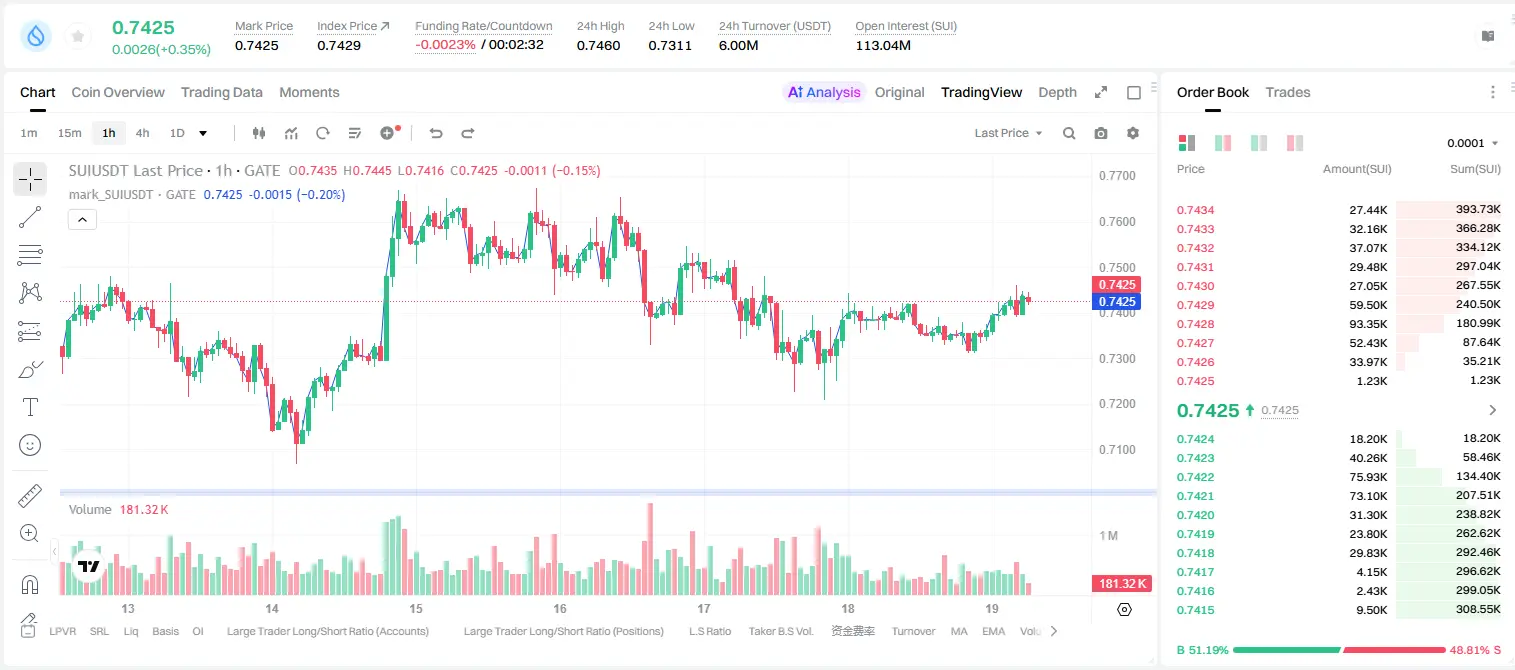Select the ruler measure tool
1515x670 pixels.
click(x=30, y=495)
